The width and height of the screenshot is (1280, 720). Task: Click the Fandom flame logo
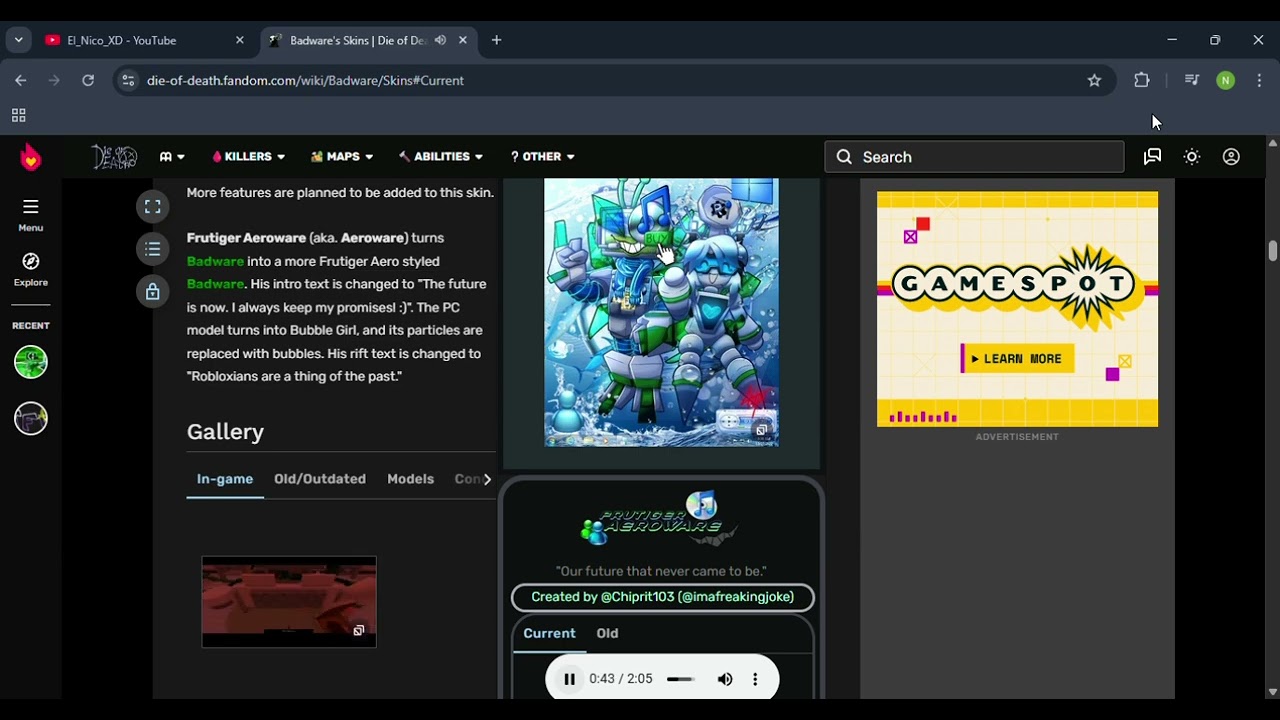point(31,157)
